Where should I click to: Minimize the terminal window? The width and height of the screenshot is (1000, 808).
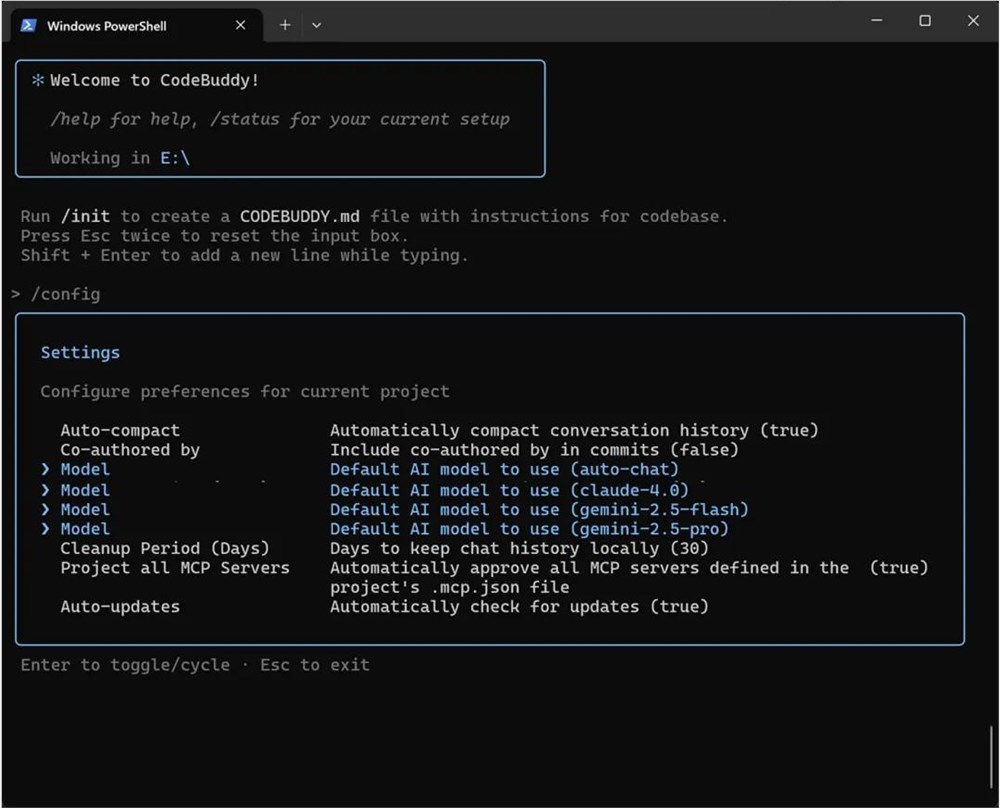point(876,20)
